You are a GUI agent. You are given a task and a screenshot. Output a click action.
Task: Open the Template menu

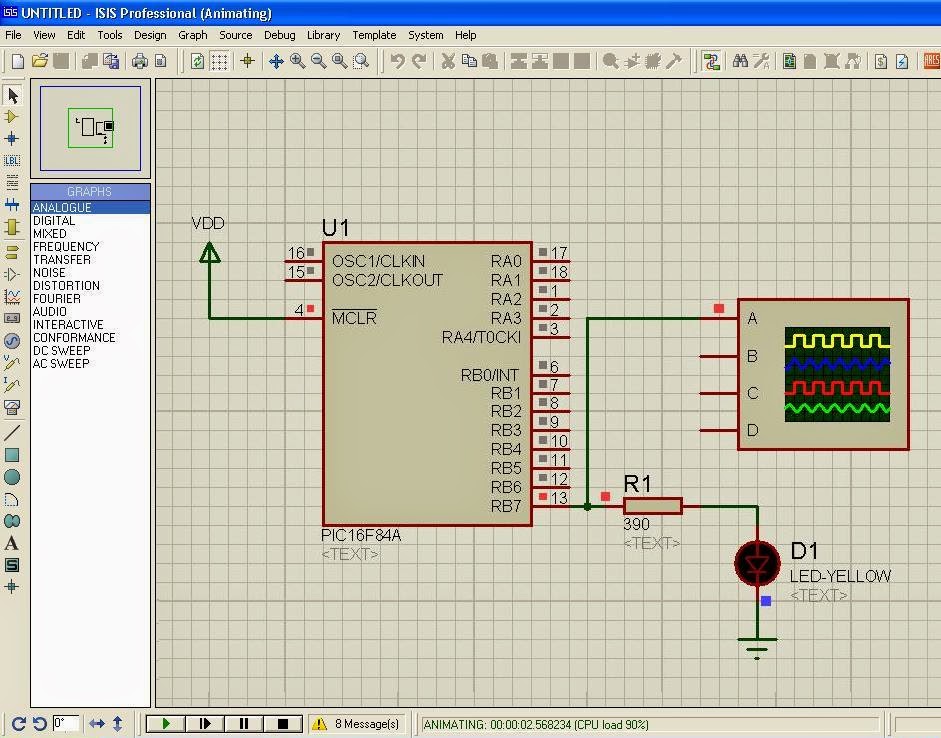[x=374, y=35]
